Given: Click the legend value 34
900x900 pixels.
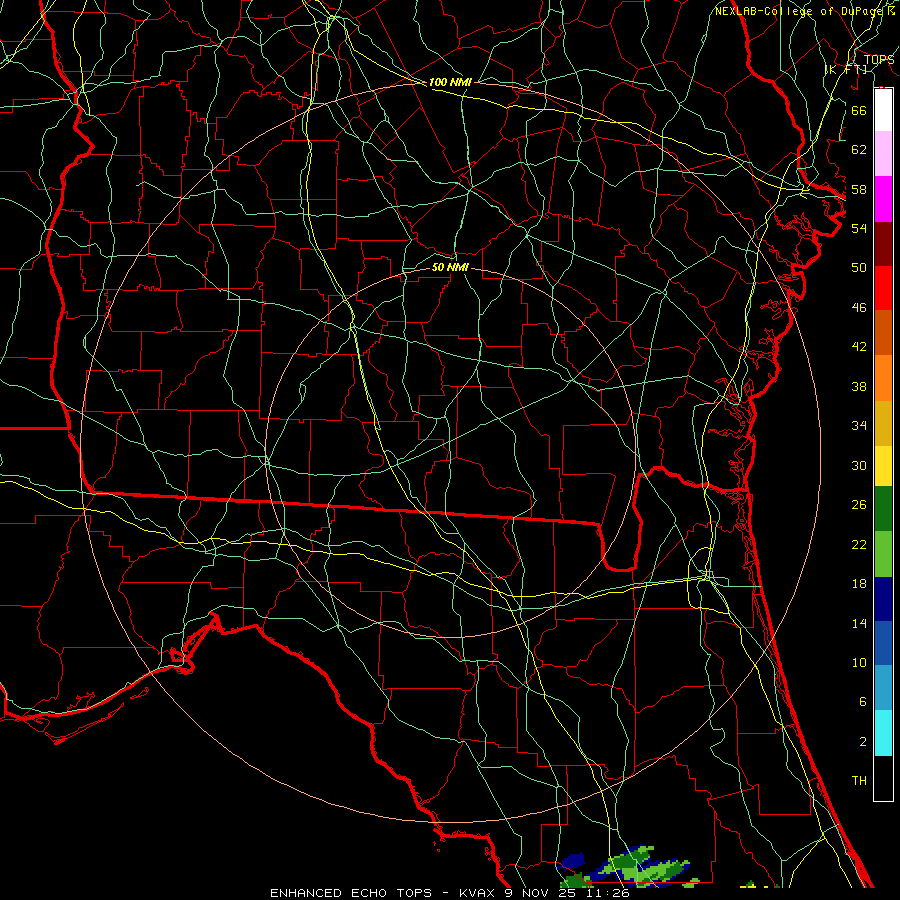Looking at the screenshot, I should pos(859,426).
